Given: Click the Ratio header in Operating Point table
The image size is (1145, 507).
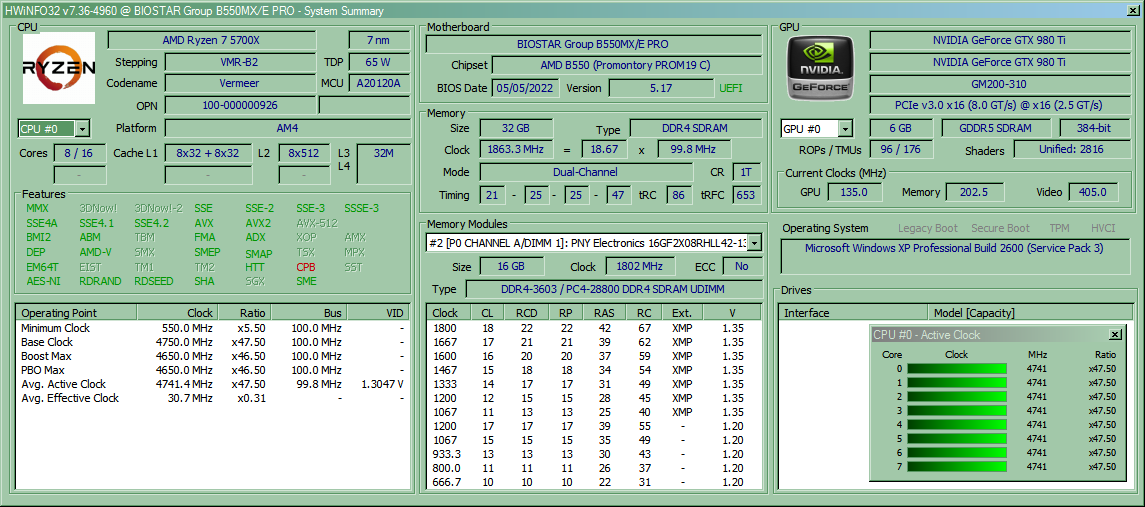Looking at the screenshot, I should click(x=246, y=313).
